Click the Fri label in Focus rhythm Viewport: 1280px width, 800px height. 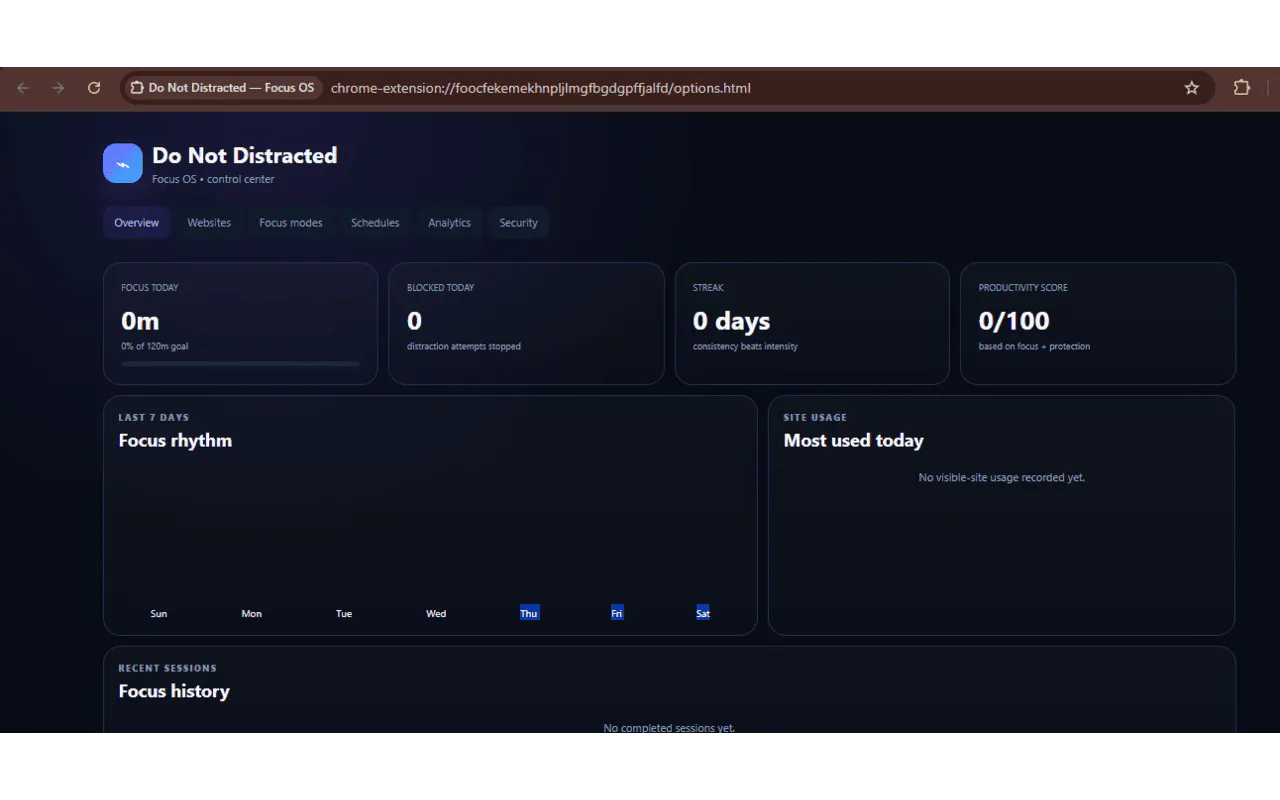(617, 613)
